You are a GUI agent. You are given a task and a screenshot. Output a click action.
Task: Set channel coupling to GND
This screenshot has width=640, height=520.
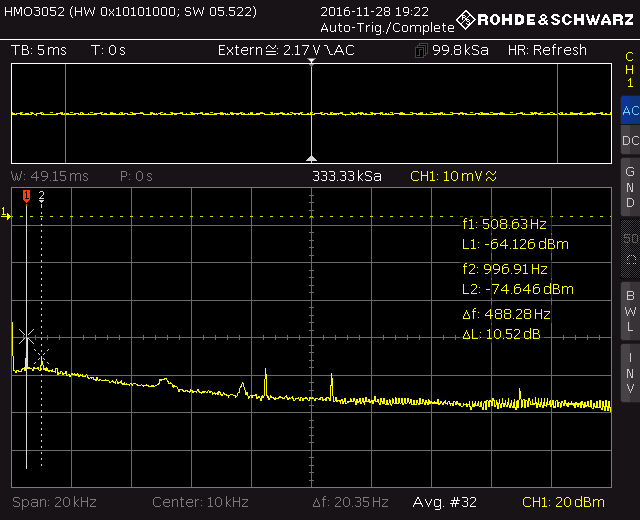(629, 187)
